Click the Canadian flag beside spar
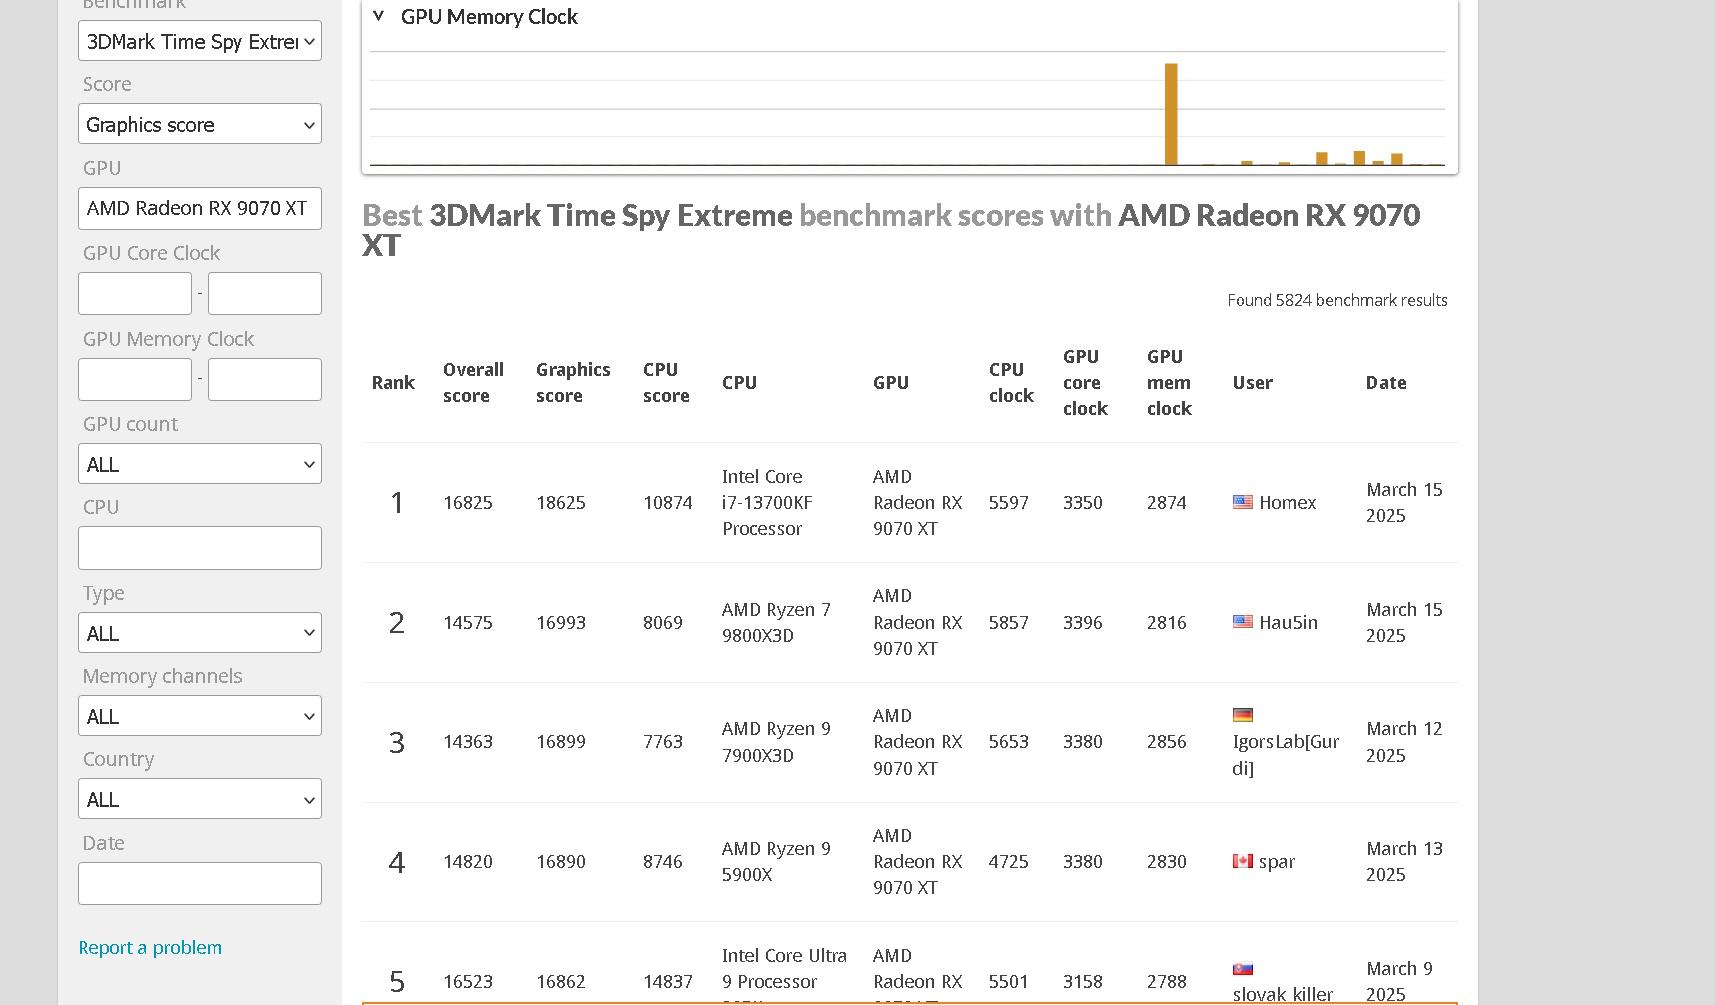Screen dimensions: 1715x1005 (1242, 861)
